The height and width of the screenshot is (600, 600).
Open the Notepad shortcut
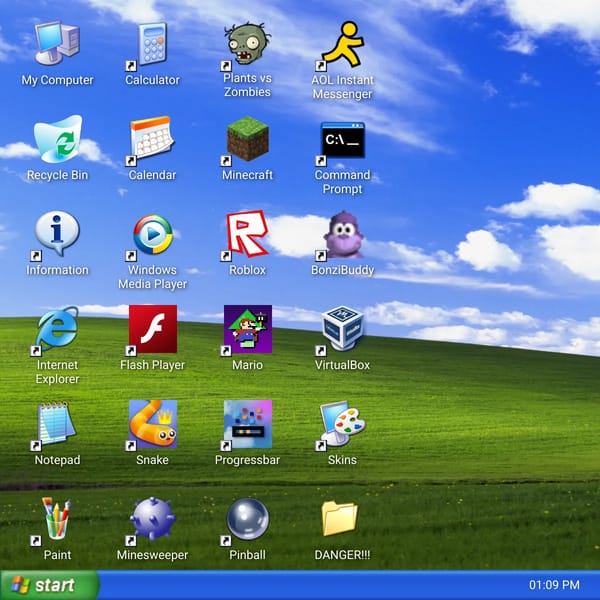57,423
